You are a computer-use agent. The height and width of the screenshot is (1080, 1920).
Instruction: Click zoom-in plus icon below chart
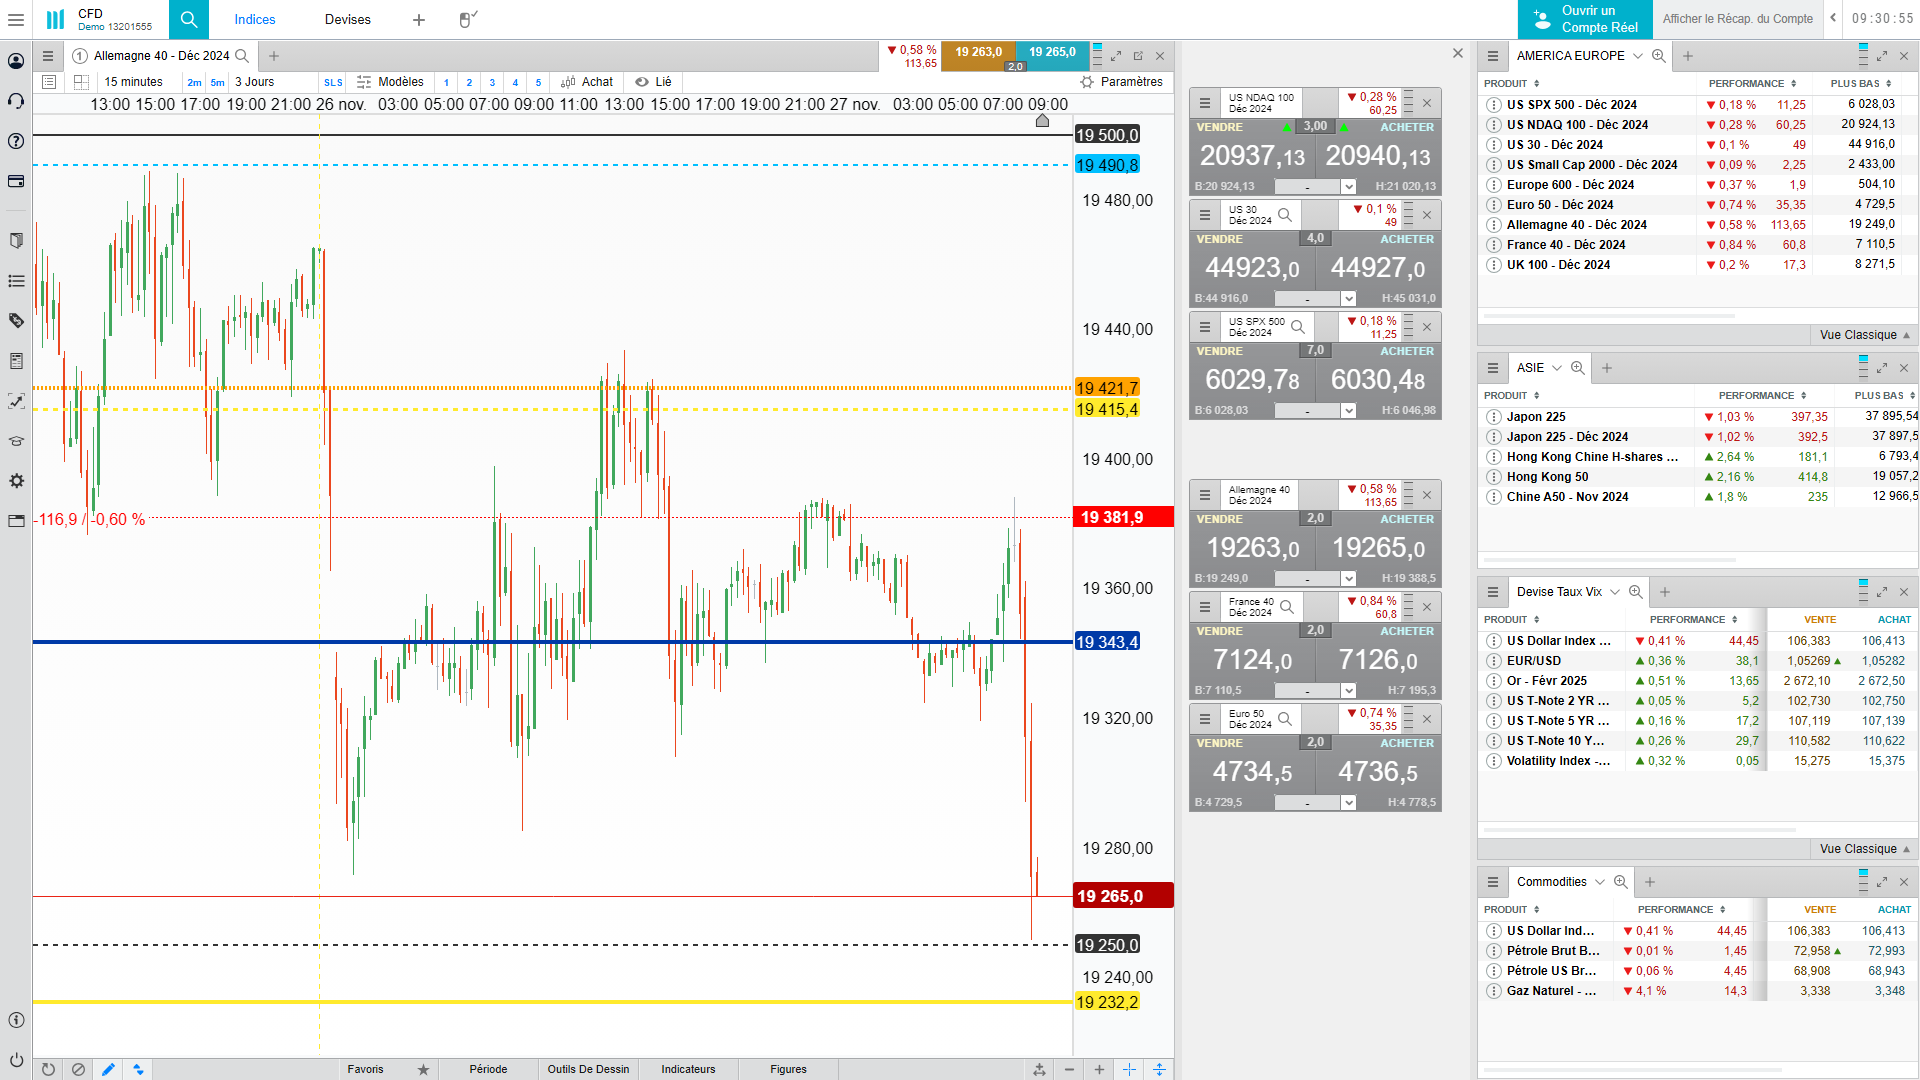point(1099,1069)
